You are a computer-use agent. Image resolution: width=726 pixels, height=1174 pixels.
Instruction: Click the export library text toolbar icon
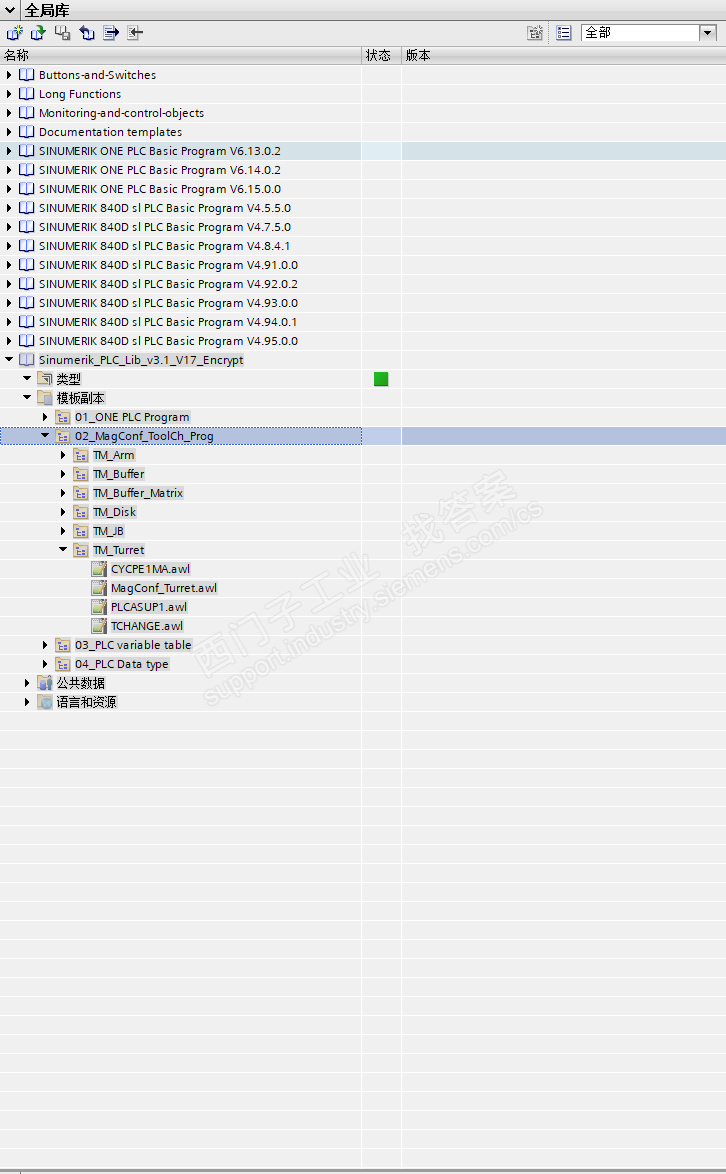(x=111, y=33)
